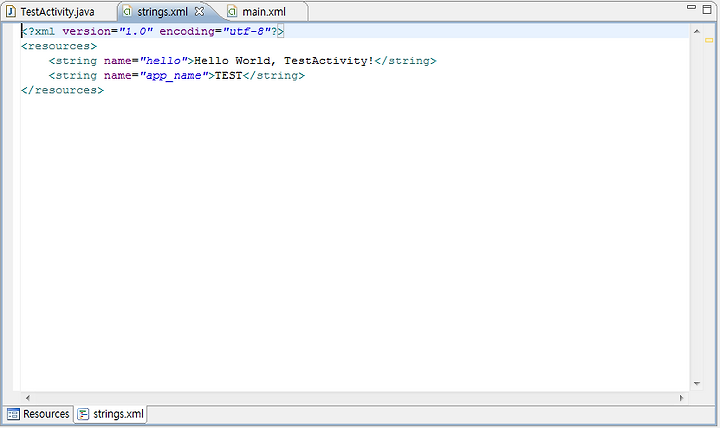Switch to the TestActivity.java tab

point(57,11)
